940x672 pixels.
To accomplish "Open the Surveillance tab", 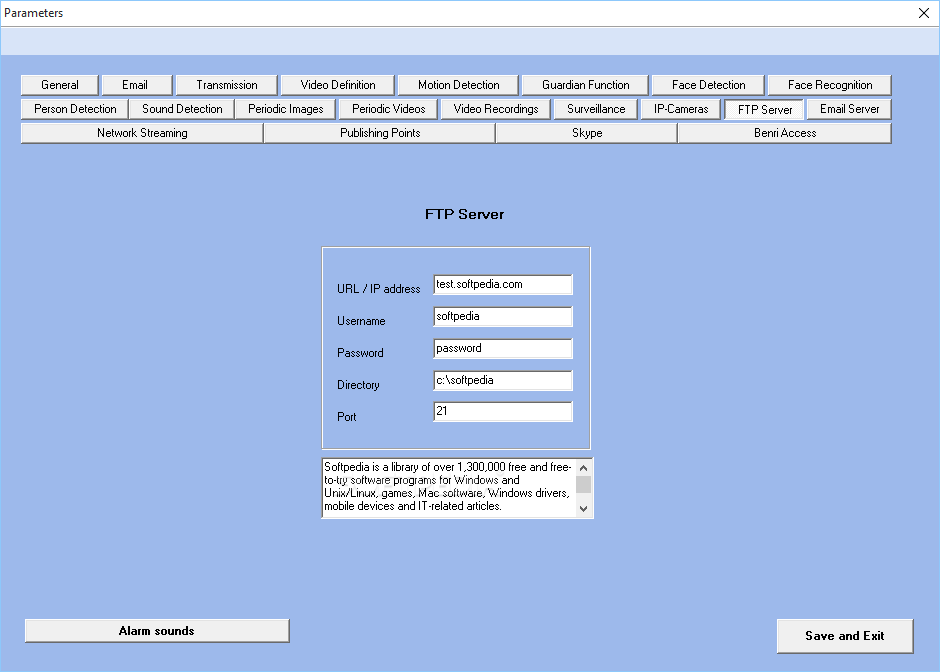I will [x=596, y=109].
